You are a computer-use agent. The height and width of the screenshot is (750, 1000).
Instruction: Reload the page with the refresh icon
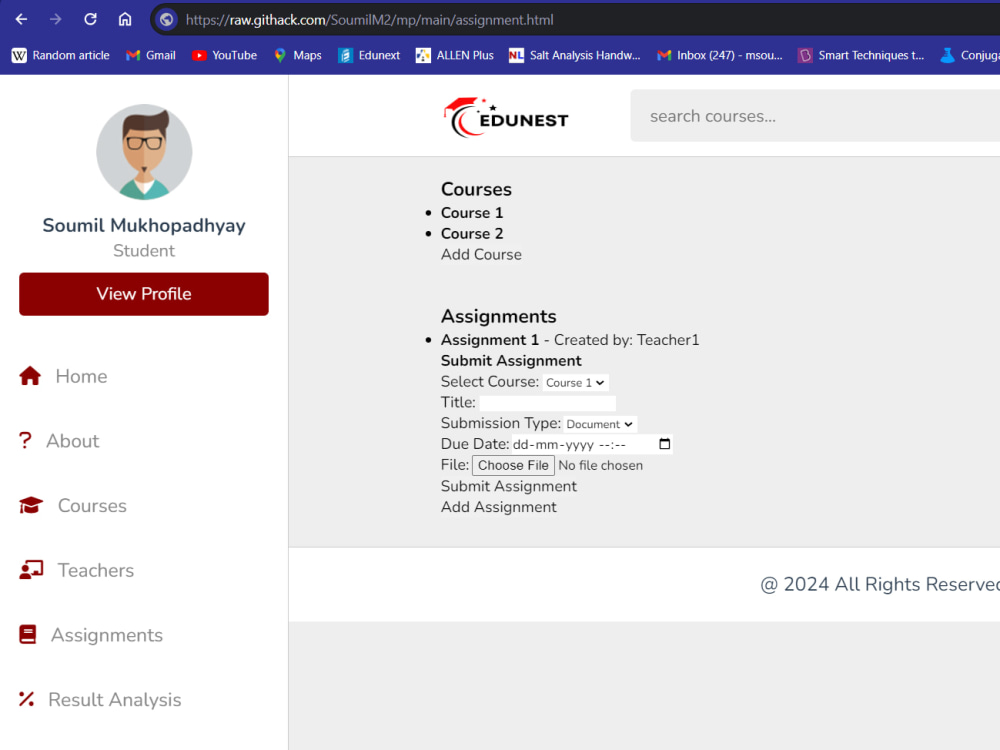click(90, 19)
